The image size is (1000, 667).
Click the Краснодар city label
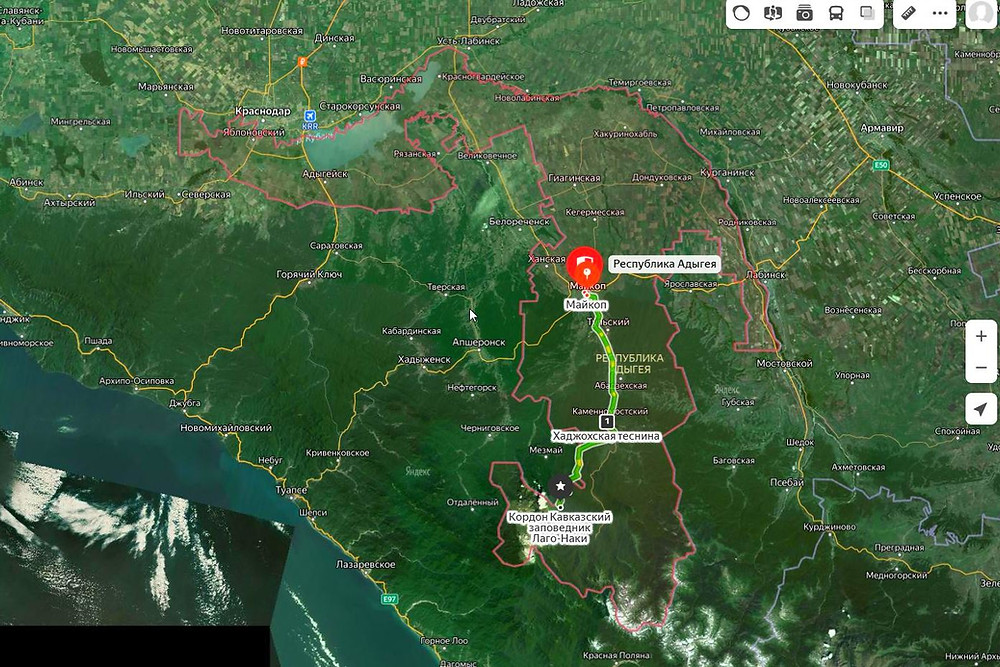(x=263, y=111)
